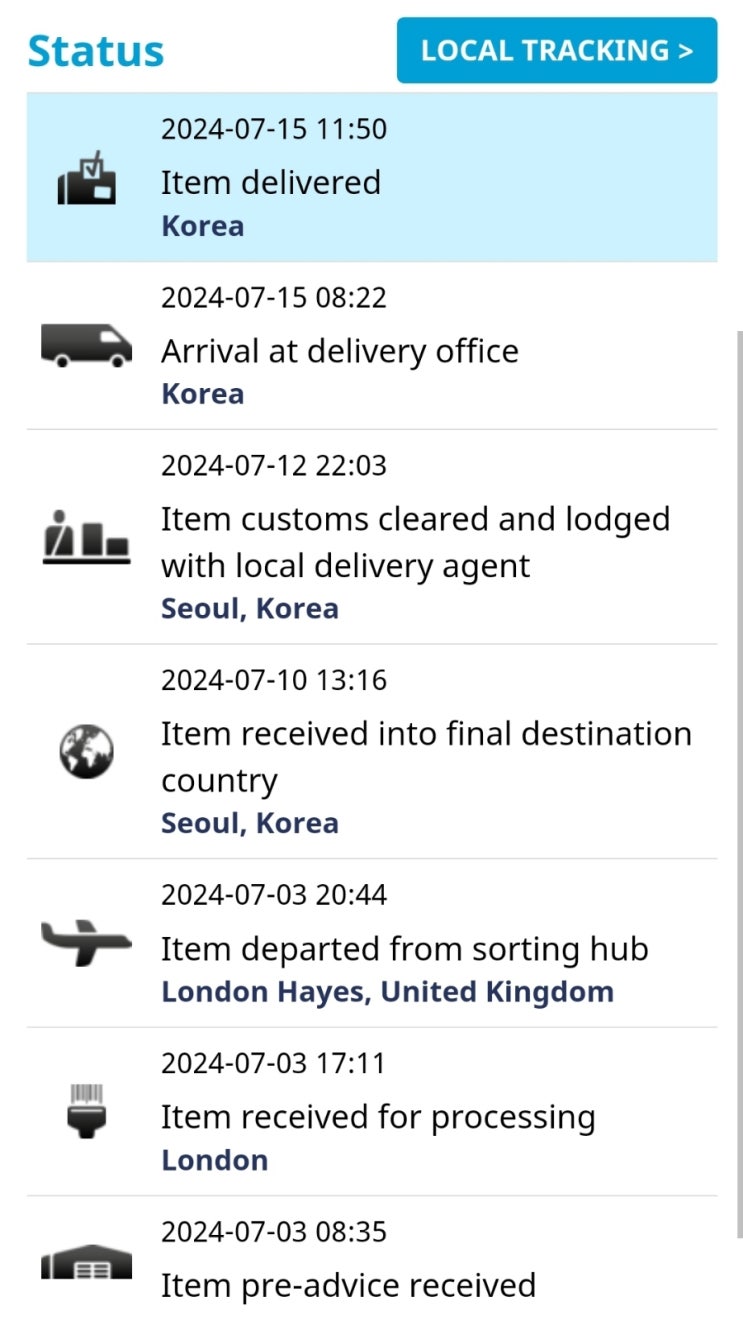Select the Item delivered status row
The height and width of the screenshot is (1334, 743).
[372, 178]
